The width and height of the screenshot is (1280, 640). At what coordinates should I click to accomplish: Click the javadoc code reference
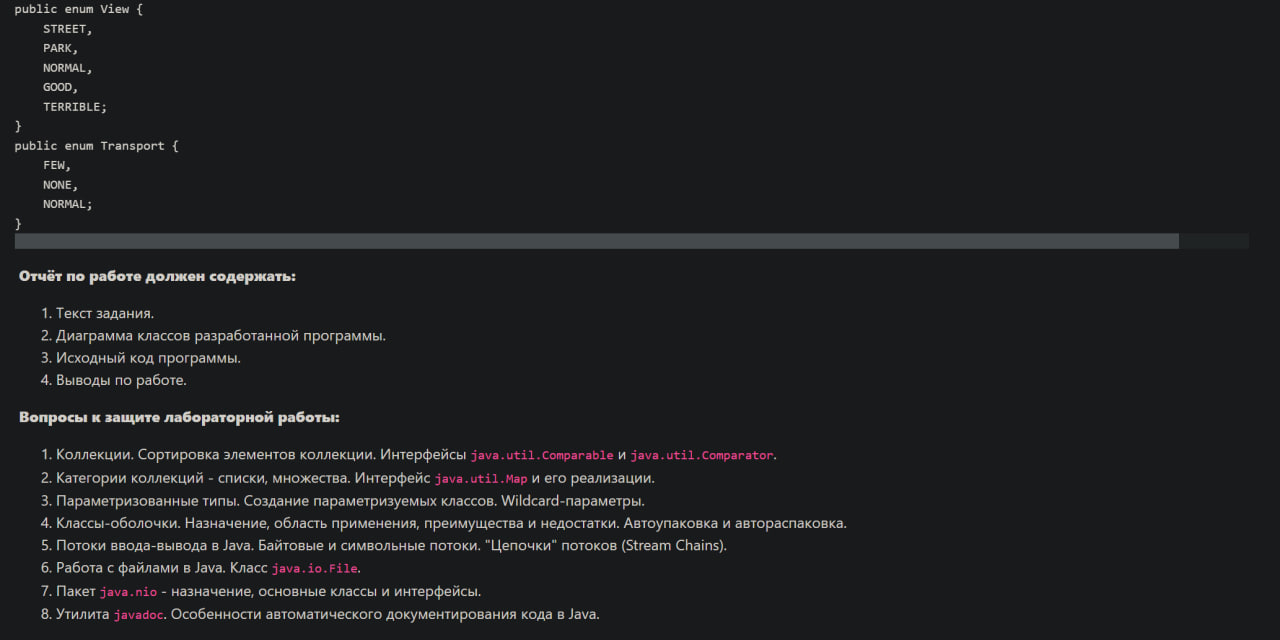point(138,613)
